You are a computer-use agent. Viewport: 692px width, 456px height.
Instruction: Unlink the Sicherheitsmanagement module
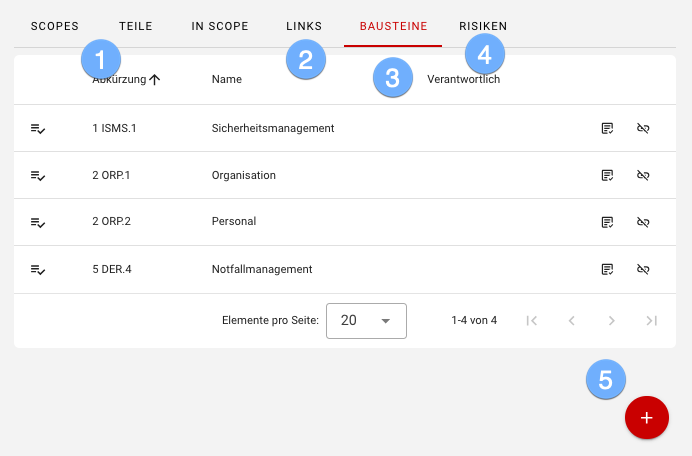[x=644, y=128]
